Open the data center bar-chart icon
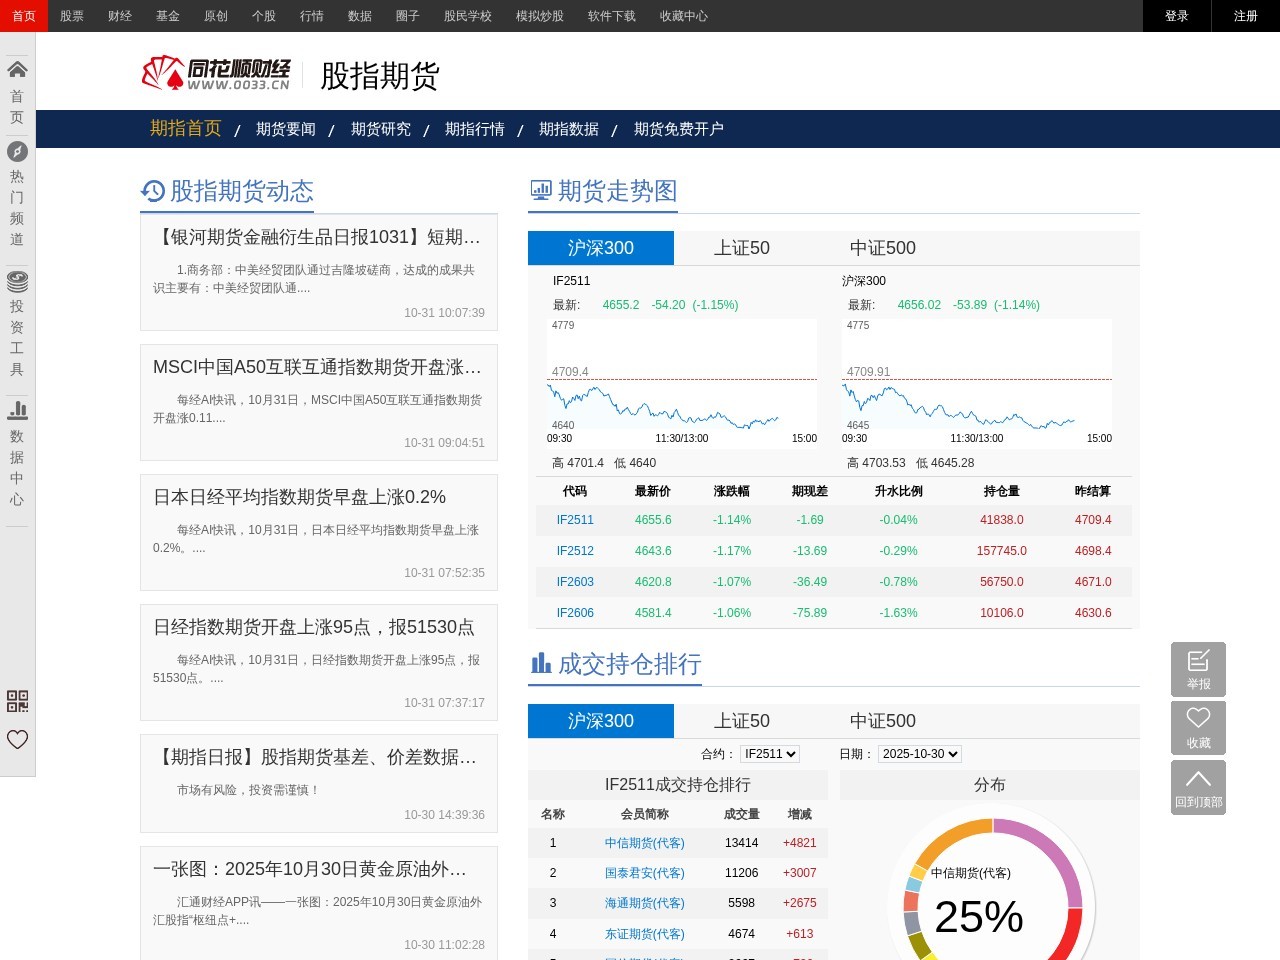1280x960 pixels. point(17,410)
